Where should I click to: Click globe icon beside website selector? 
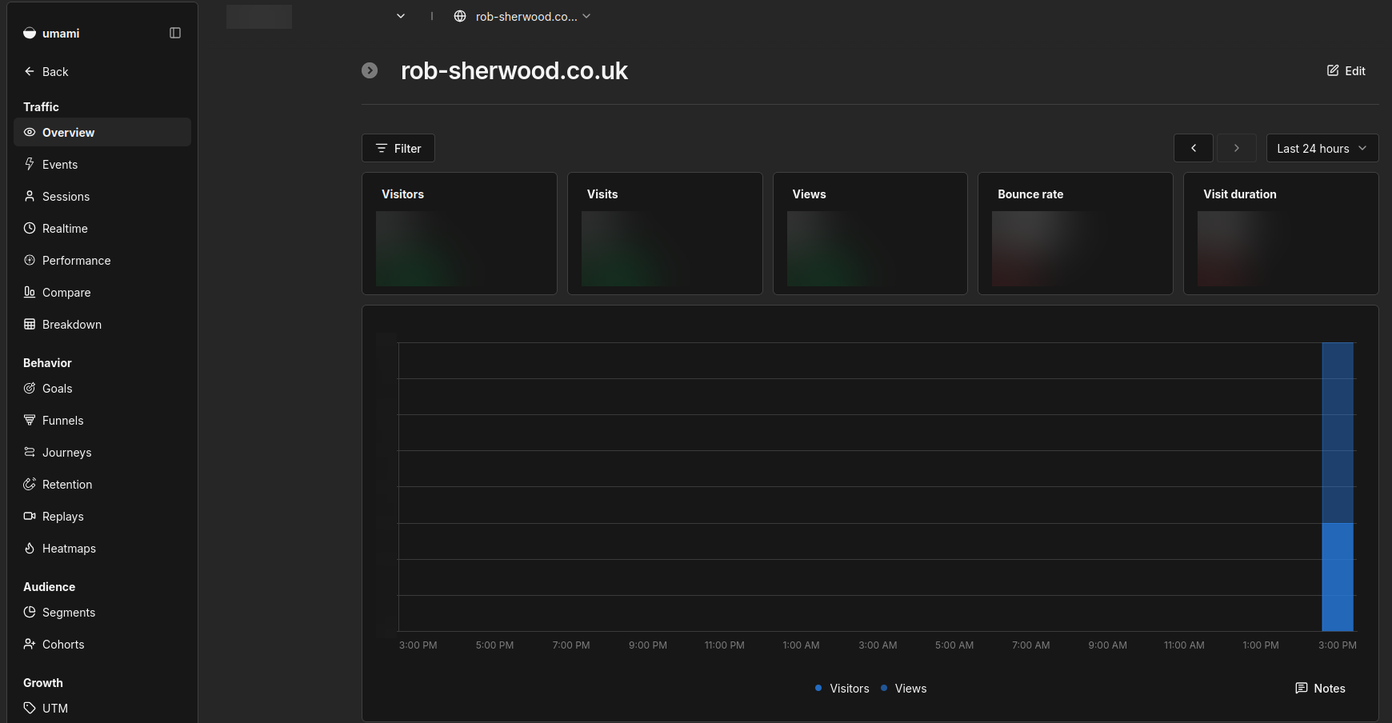460,16
